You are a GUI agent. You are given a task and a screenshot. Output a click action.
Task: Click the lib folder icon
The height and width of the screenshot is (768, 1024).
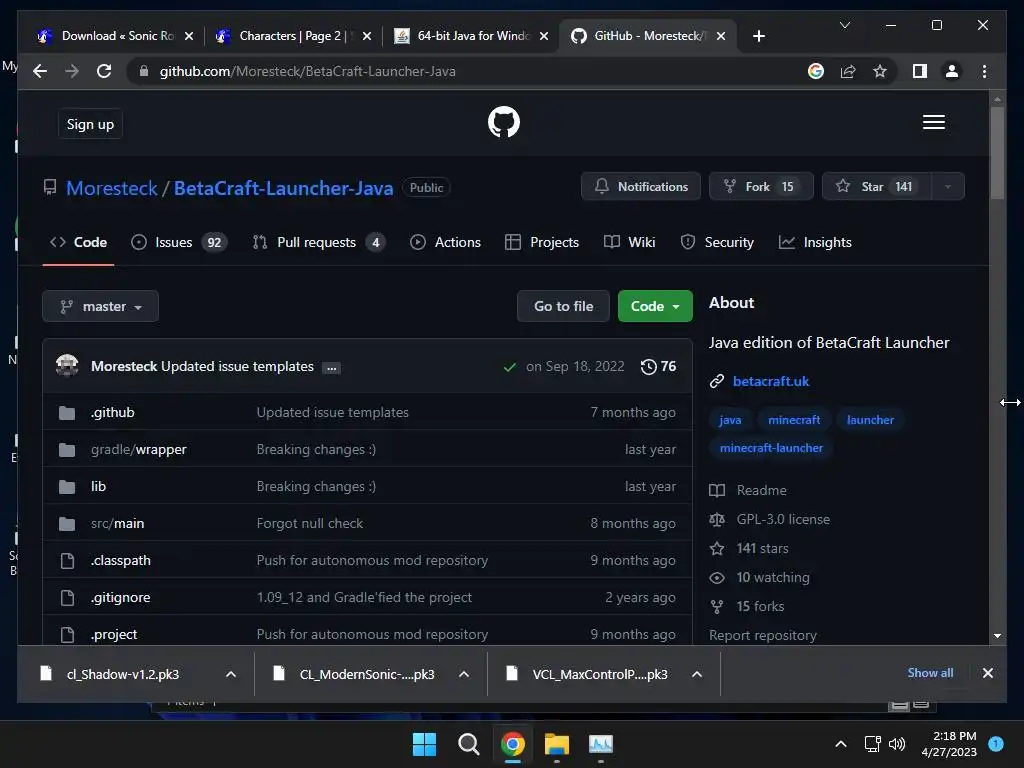[x=67, y=487]
